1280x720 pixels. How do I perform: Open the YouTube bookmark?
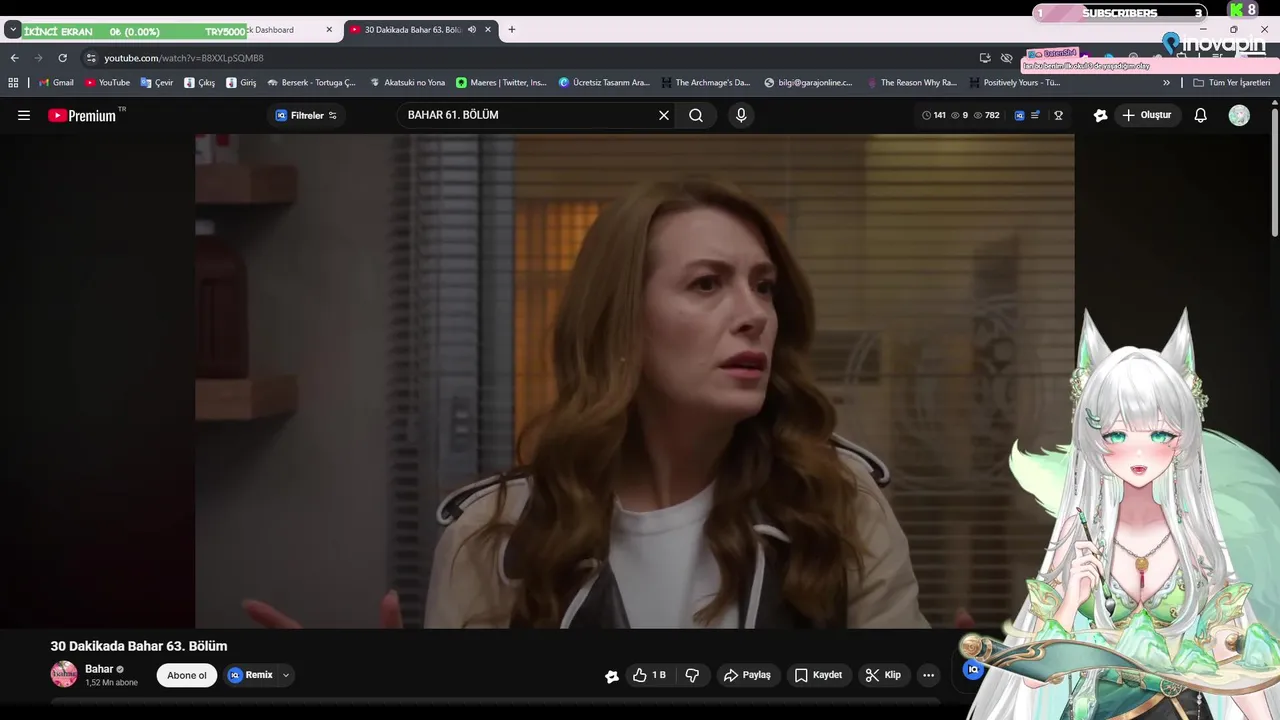(107, 83)
